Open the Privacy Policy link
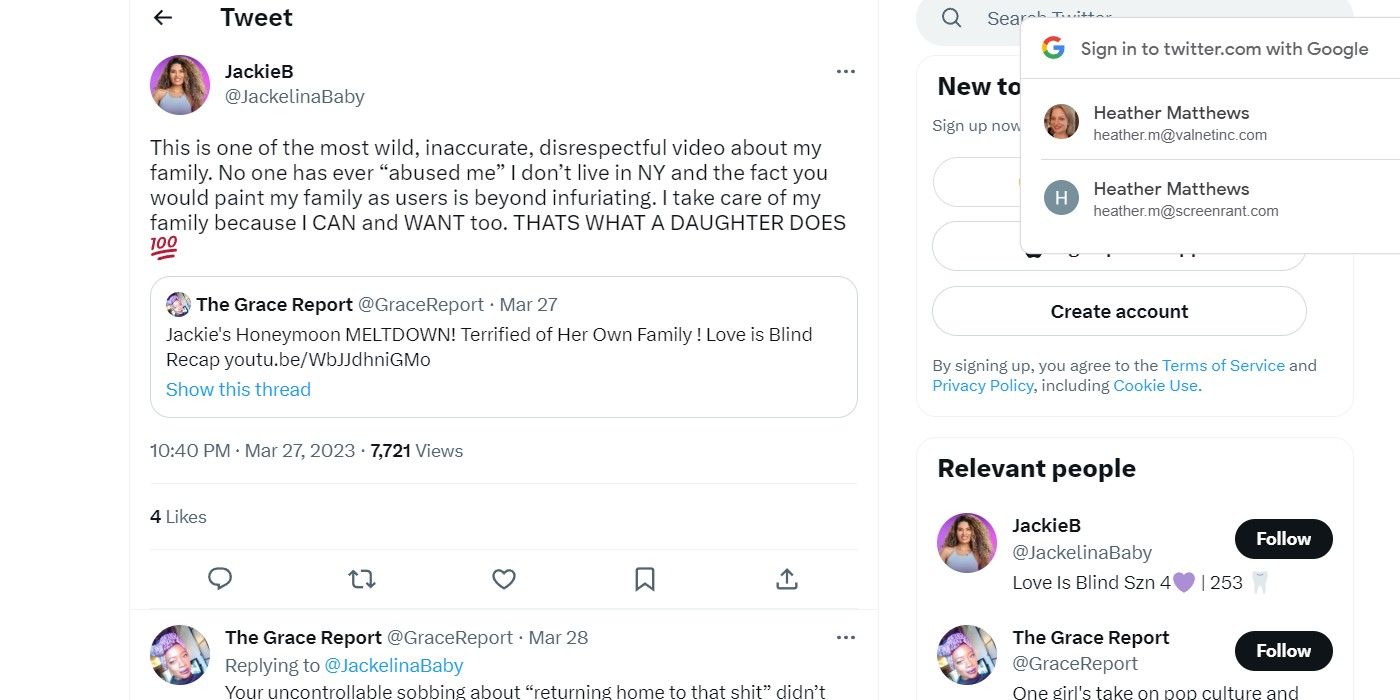Viewport: 1400px width, 700px height. pos(983,386)
